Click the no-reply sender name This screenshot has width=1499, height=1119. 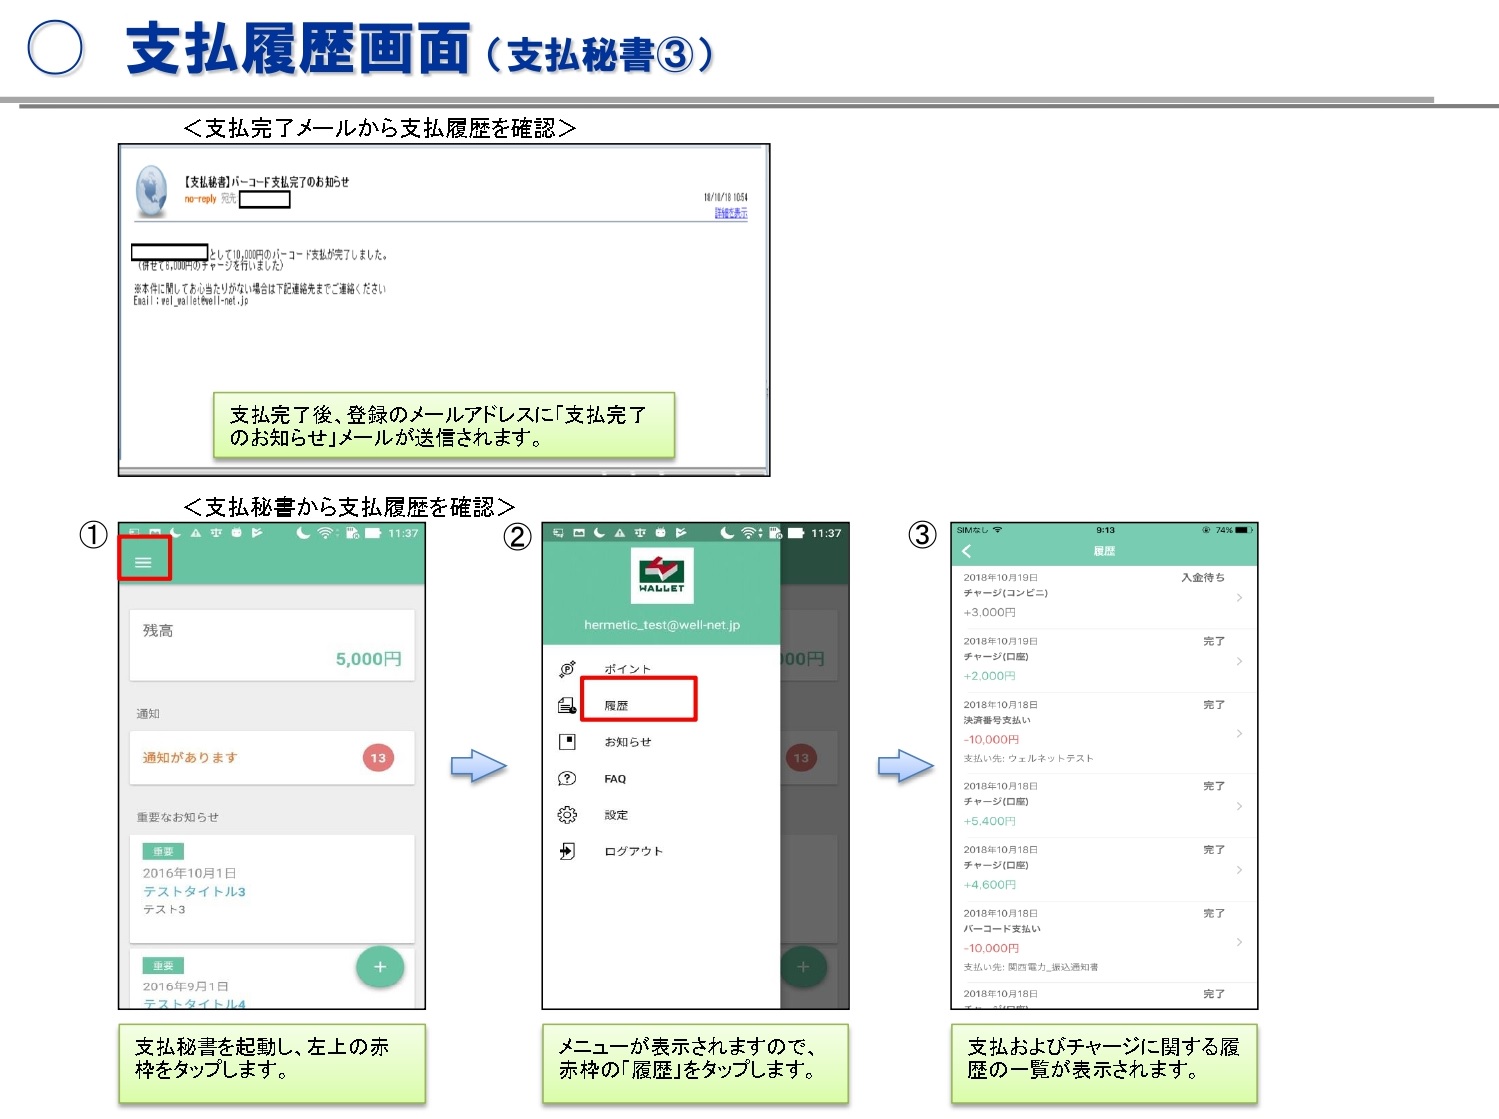tap(200, 199)
